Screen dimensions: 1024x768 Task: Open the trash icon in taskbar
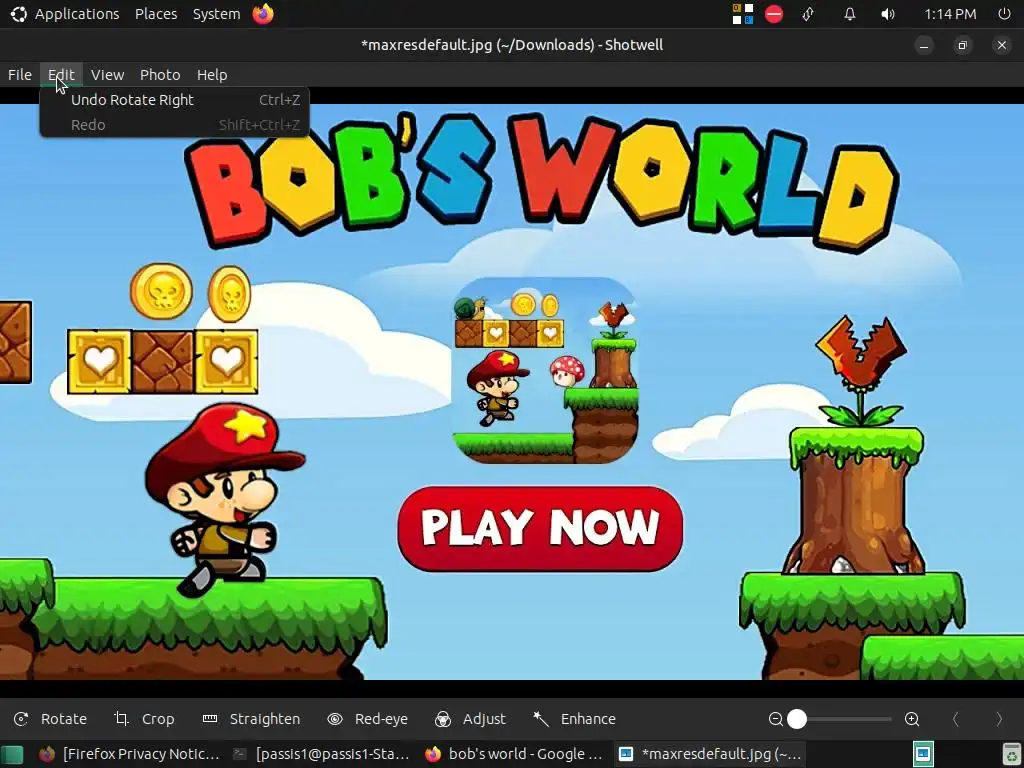[x=1011, y=754]
